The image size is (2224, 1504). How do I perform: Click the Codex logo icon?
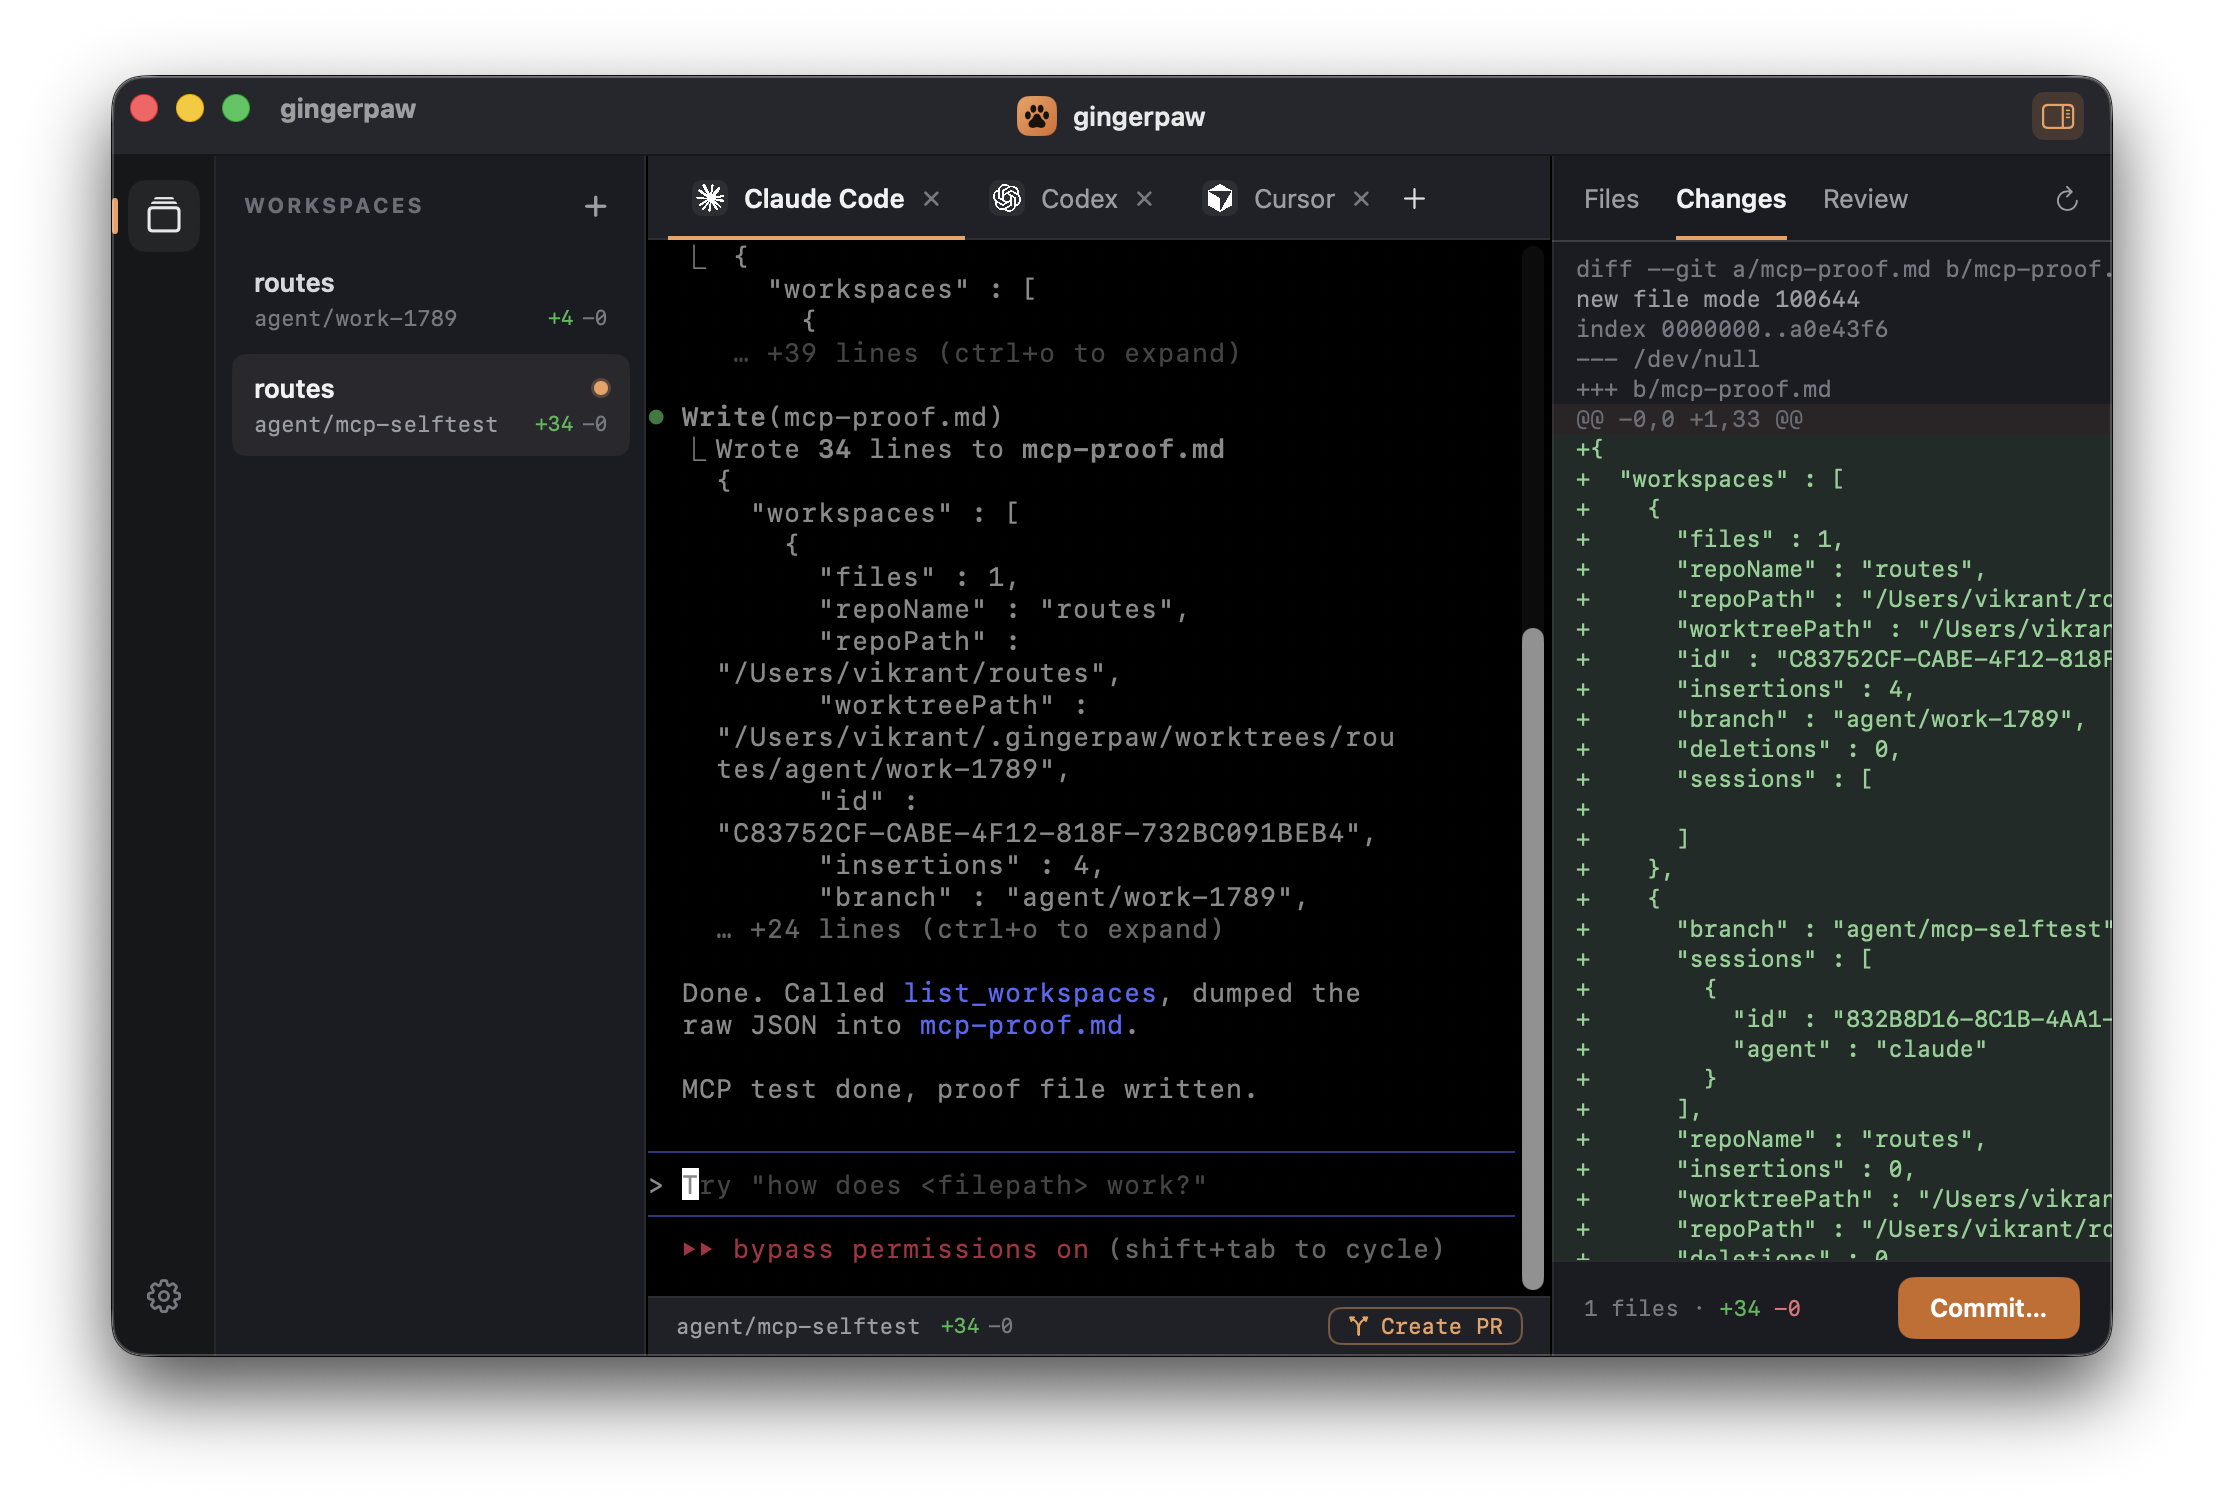click(1006, 199)
